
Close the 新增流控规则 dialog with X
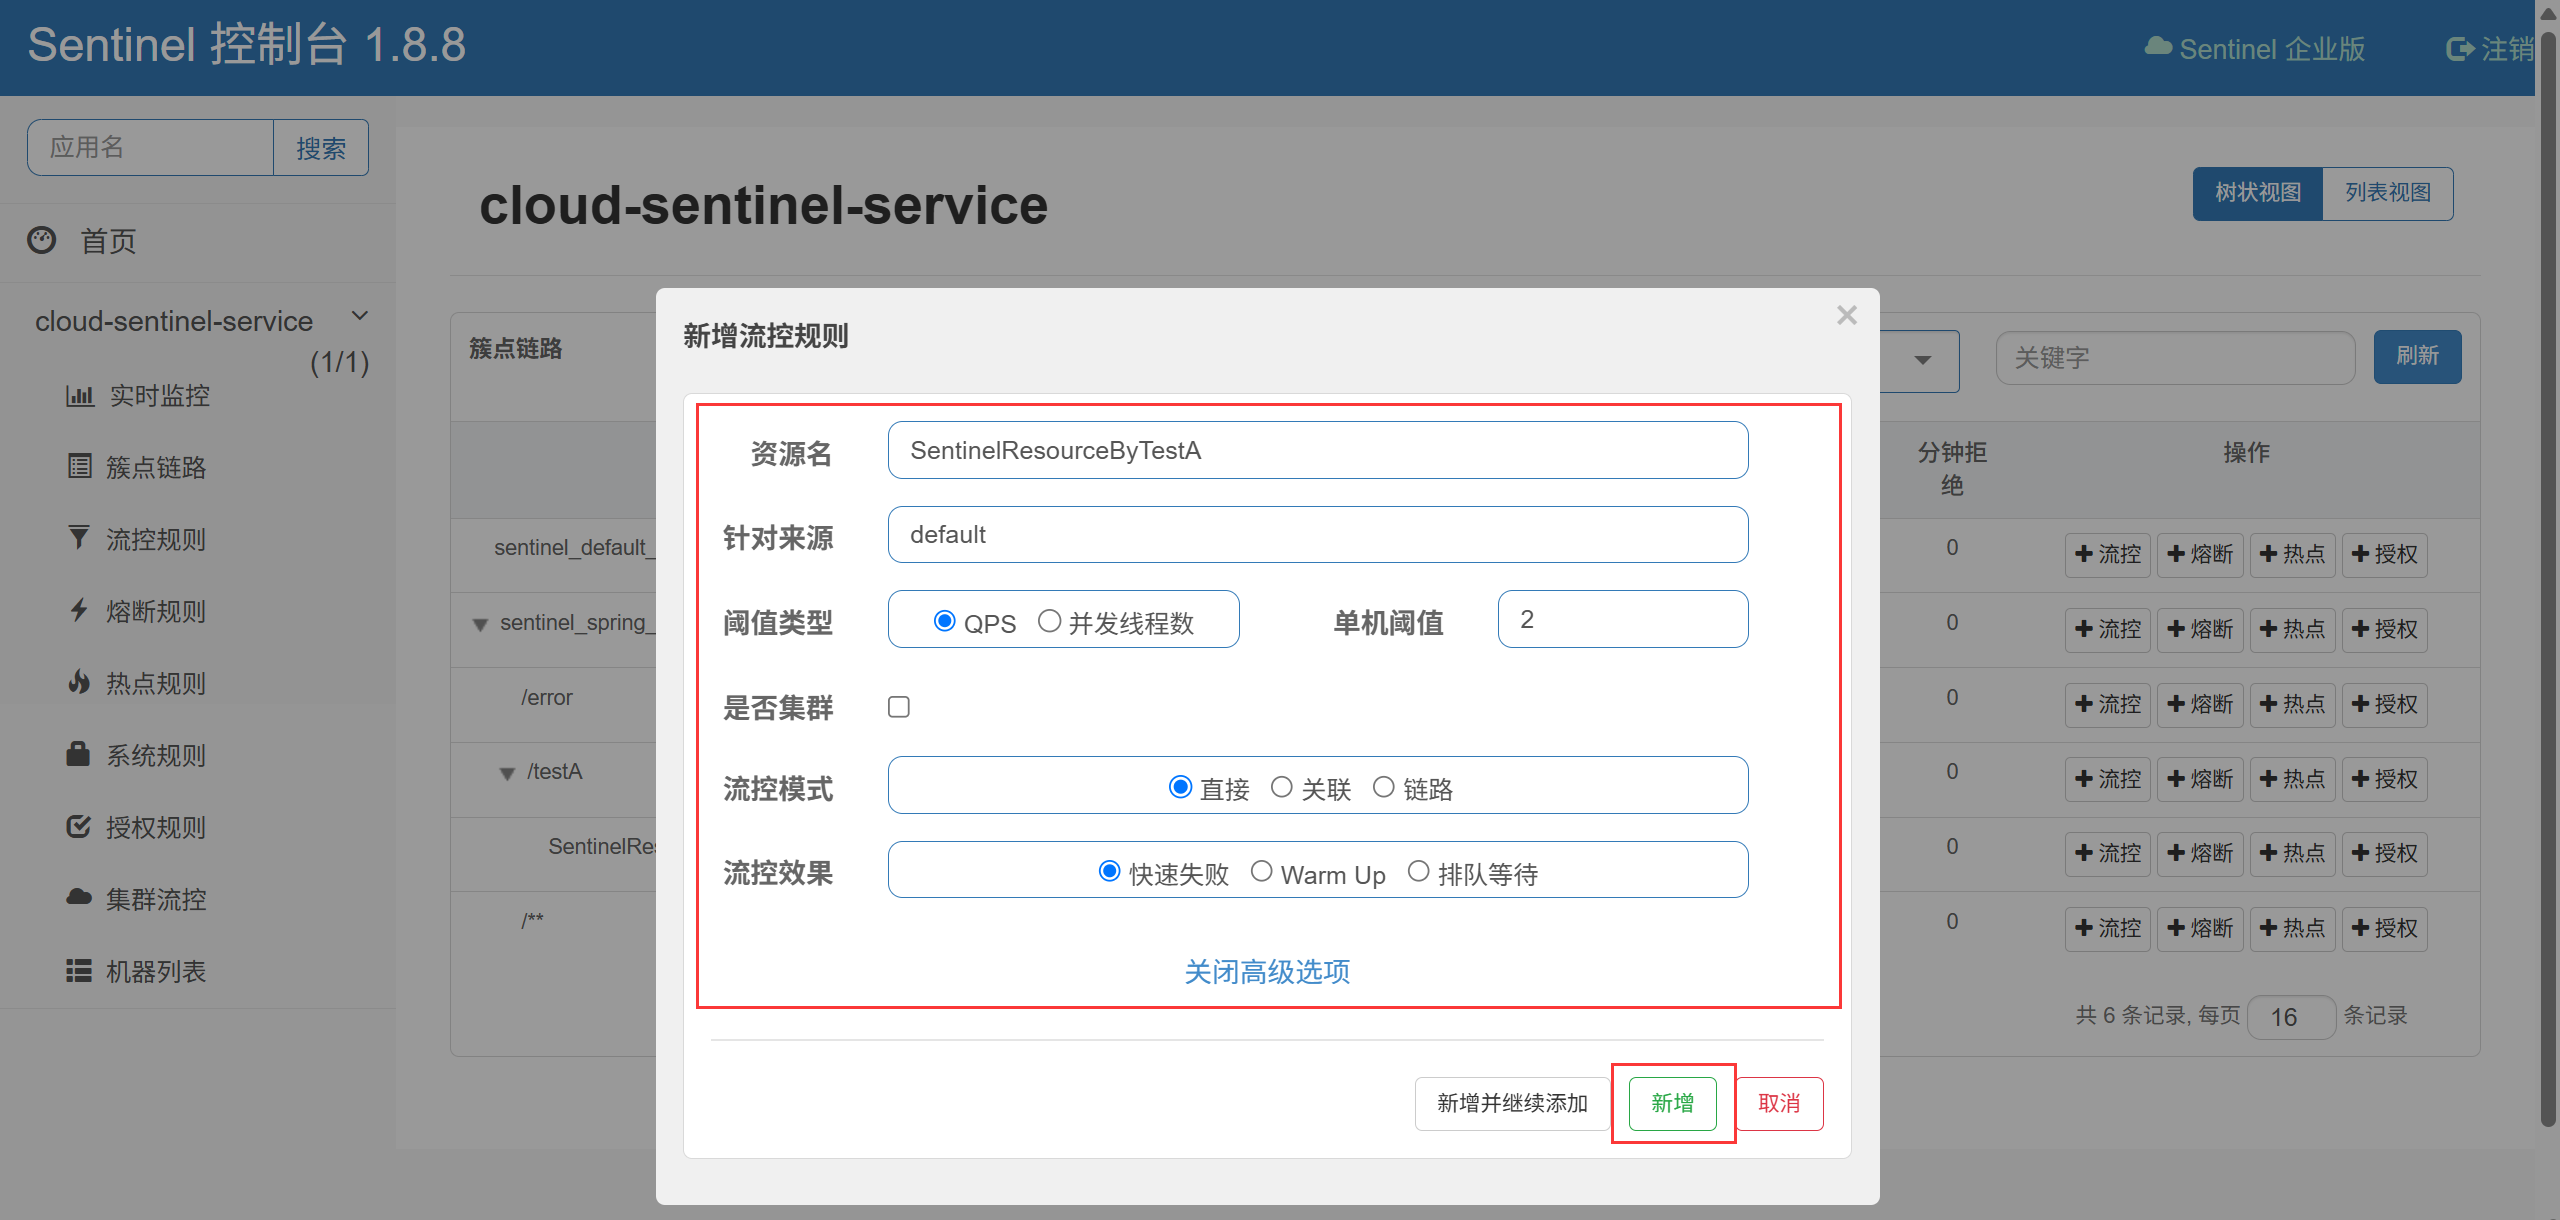[1846, 315]
